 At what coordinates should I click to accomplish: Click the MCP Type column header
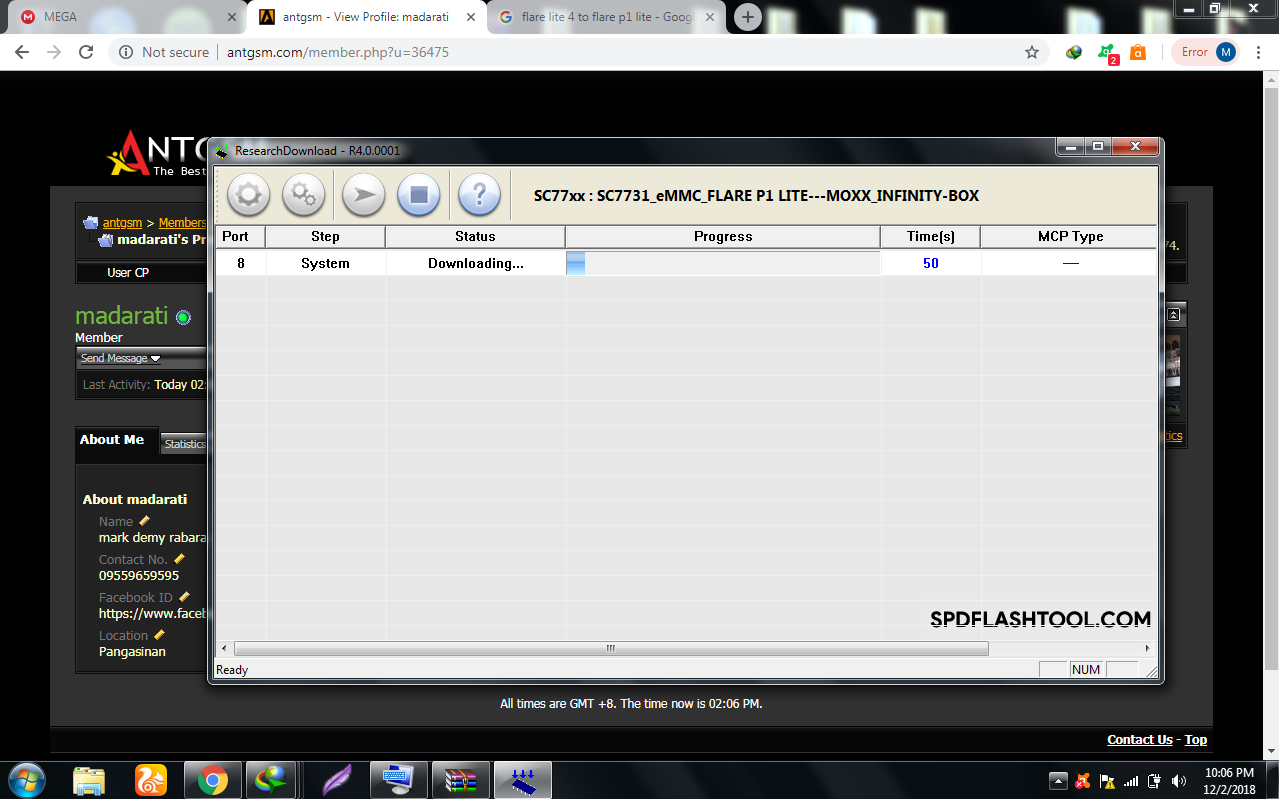point(1069,237)
